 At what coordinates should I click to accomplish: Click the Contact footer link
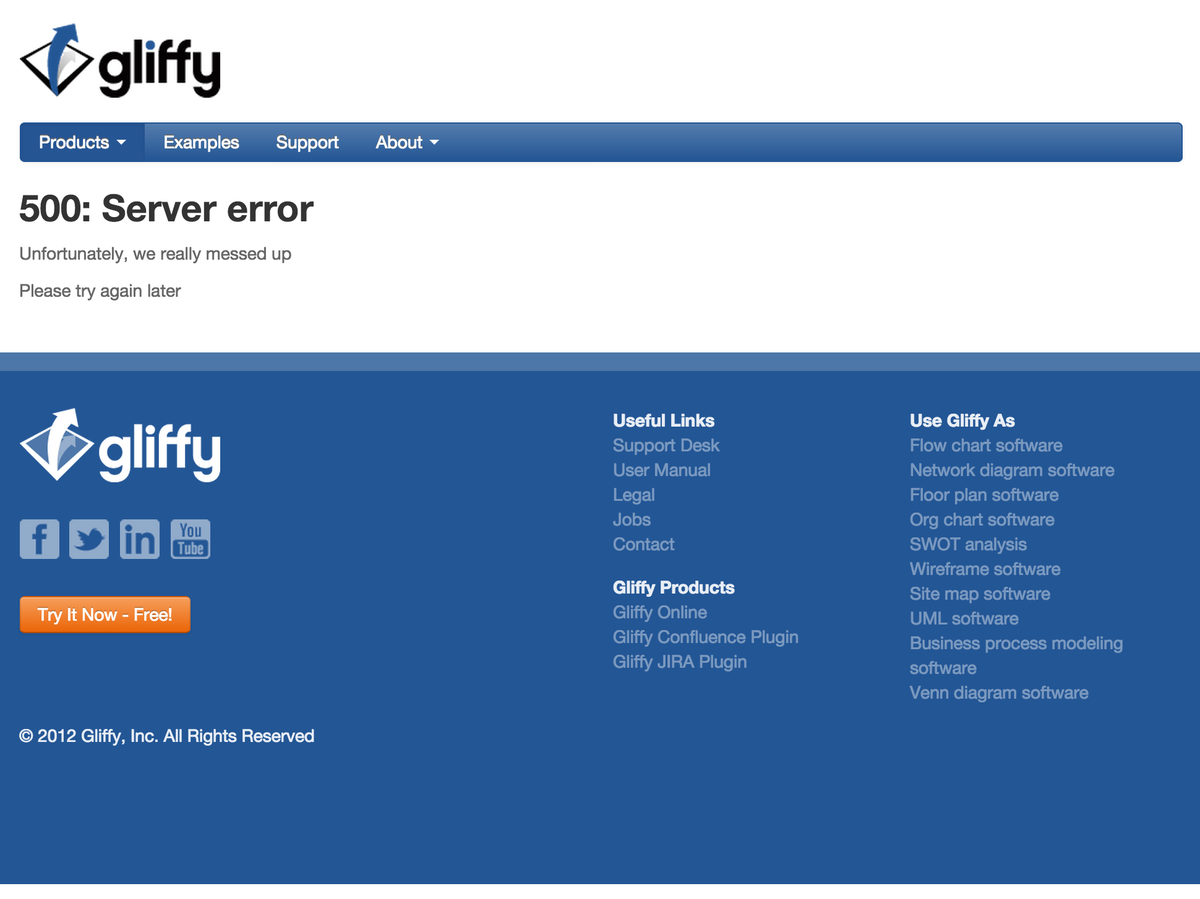pyautogui.click(x=644, y=544)
